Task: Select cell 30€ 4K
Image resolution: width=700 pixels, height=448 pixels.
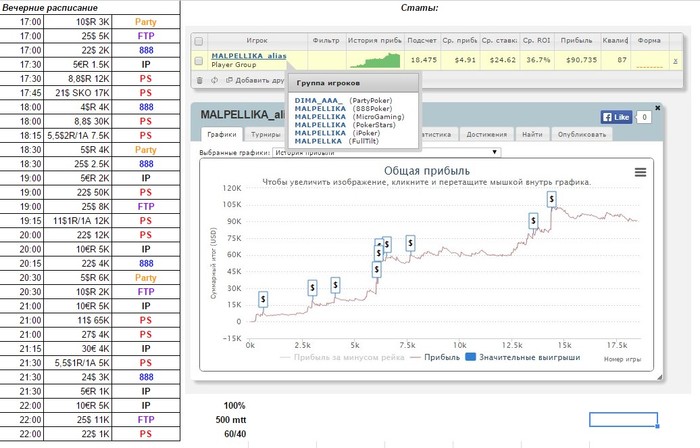Action: [x=78, y=349]
